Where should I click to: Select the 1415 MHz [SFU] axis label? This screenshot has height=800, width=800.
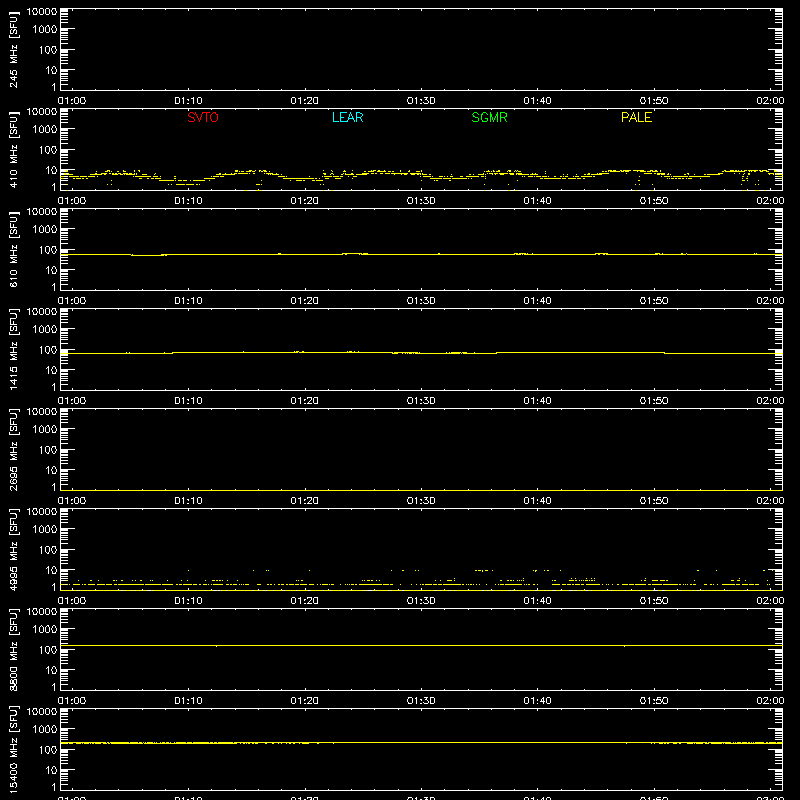coord(13,349)
